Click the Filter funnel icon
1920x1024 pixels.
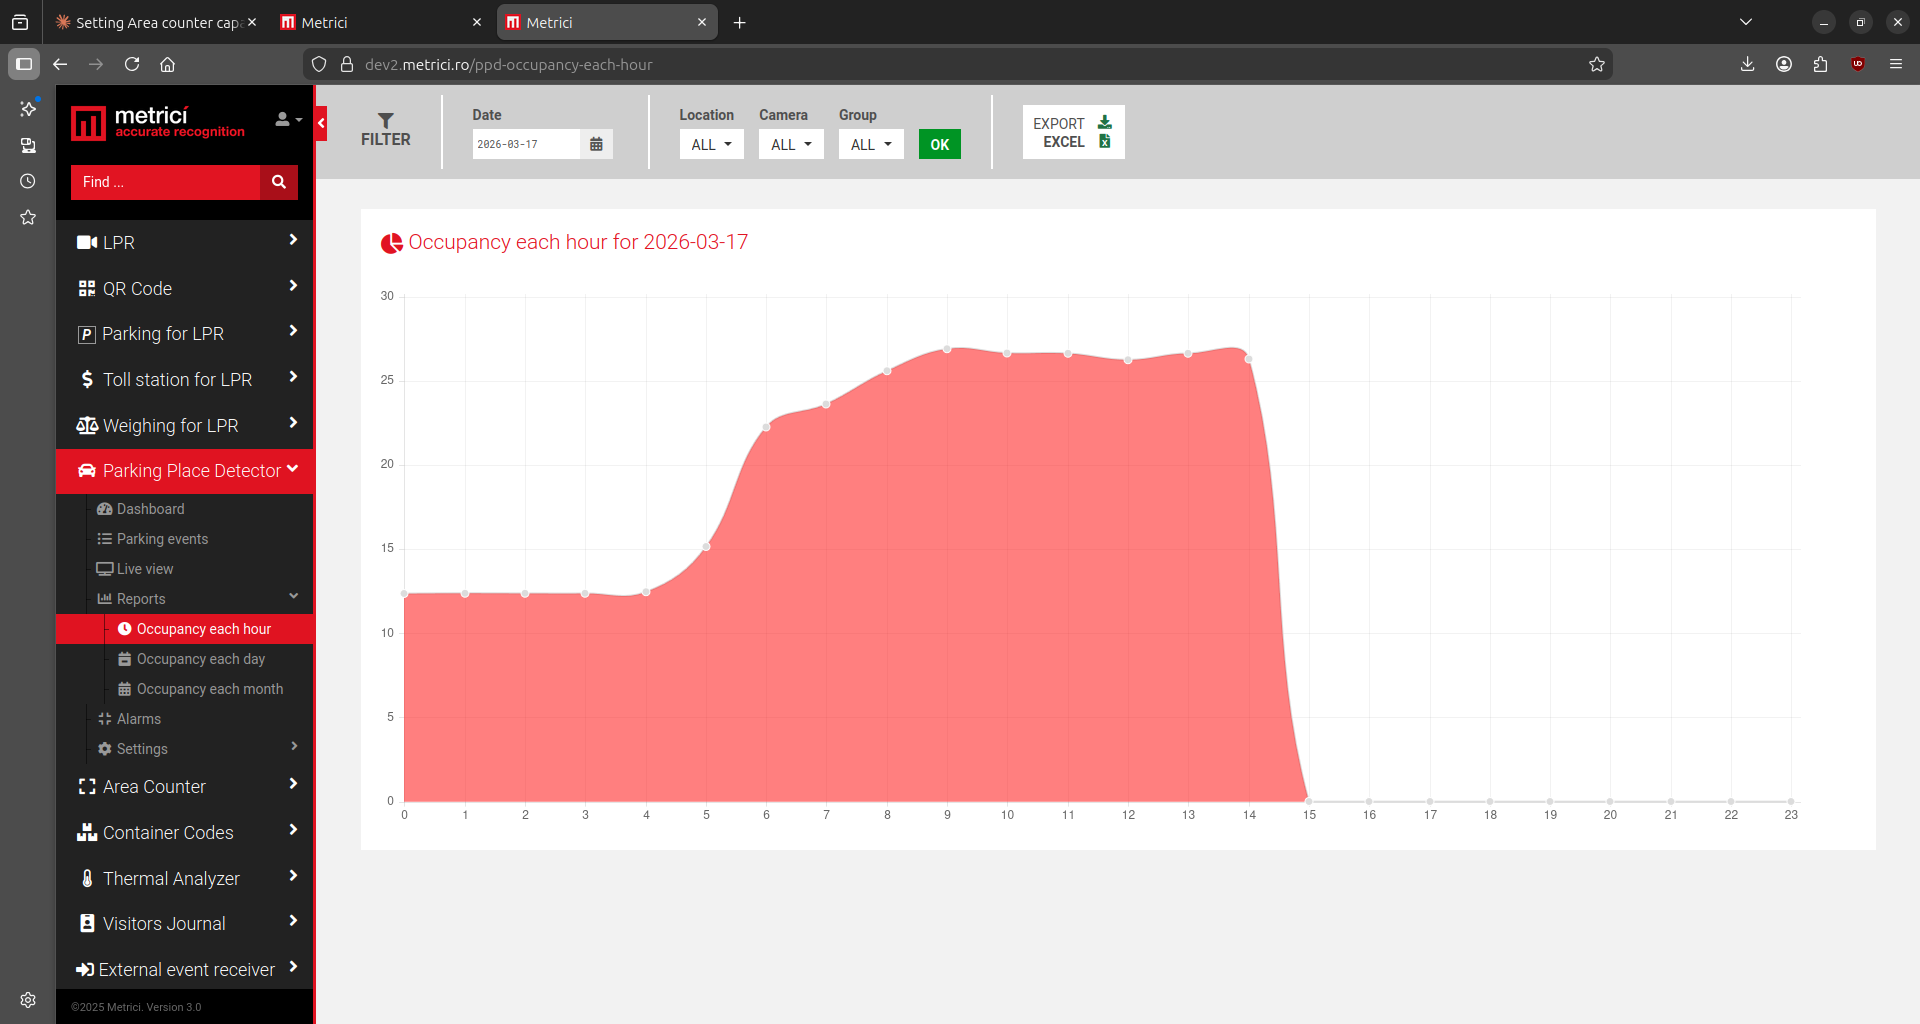click(x=386, y=120)
